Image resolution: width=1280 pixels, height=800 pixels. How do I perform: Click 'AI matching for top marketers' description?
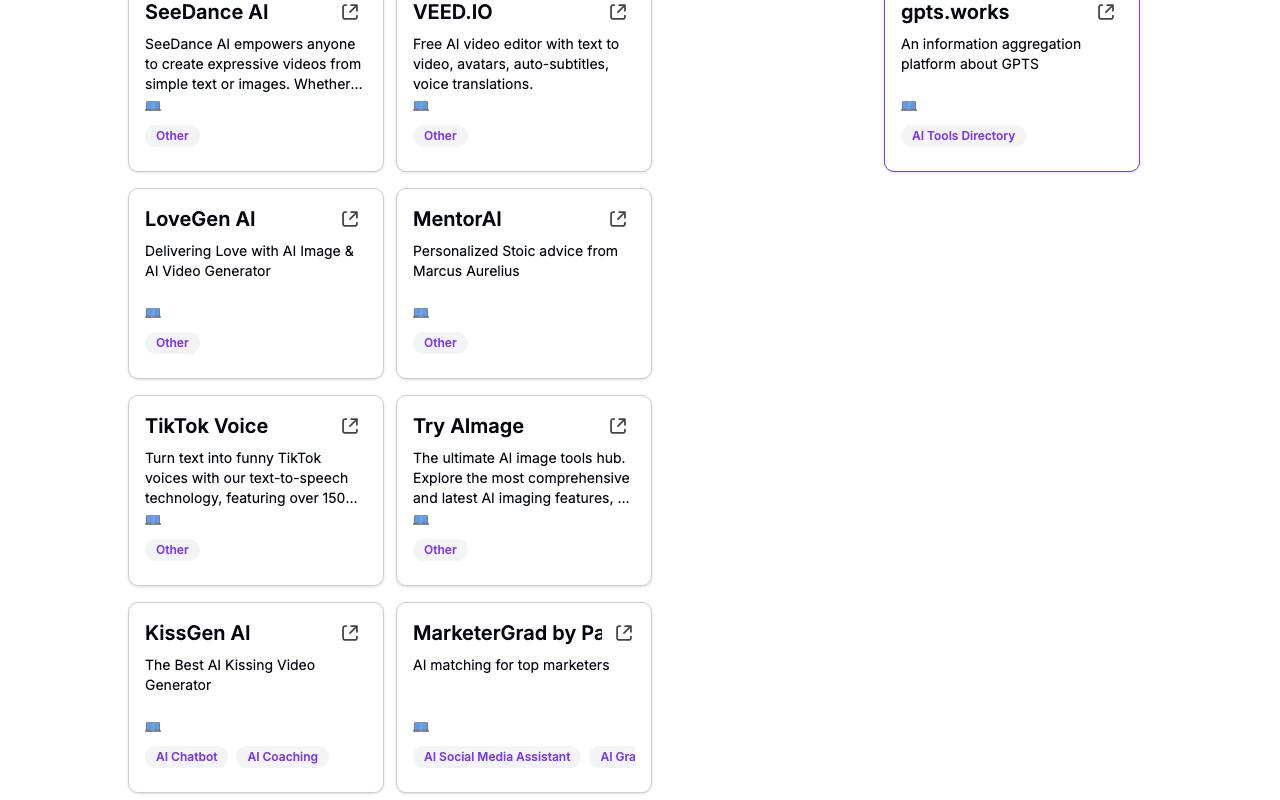511,665
